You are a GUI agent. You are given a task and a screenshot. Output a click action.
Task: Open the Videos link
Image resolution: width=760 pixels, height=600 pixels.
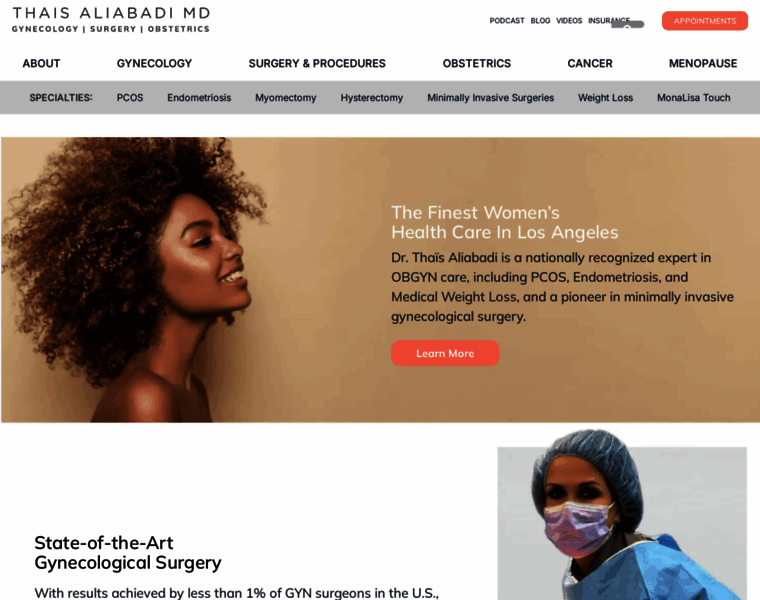click(x=569, y=20)
